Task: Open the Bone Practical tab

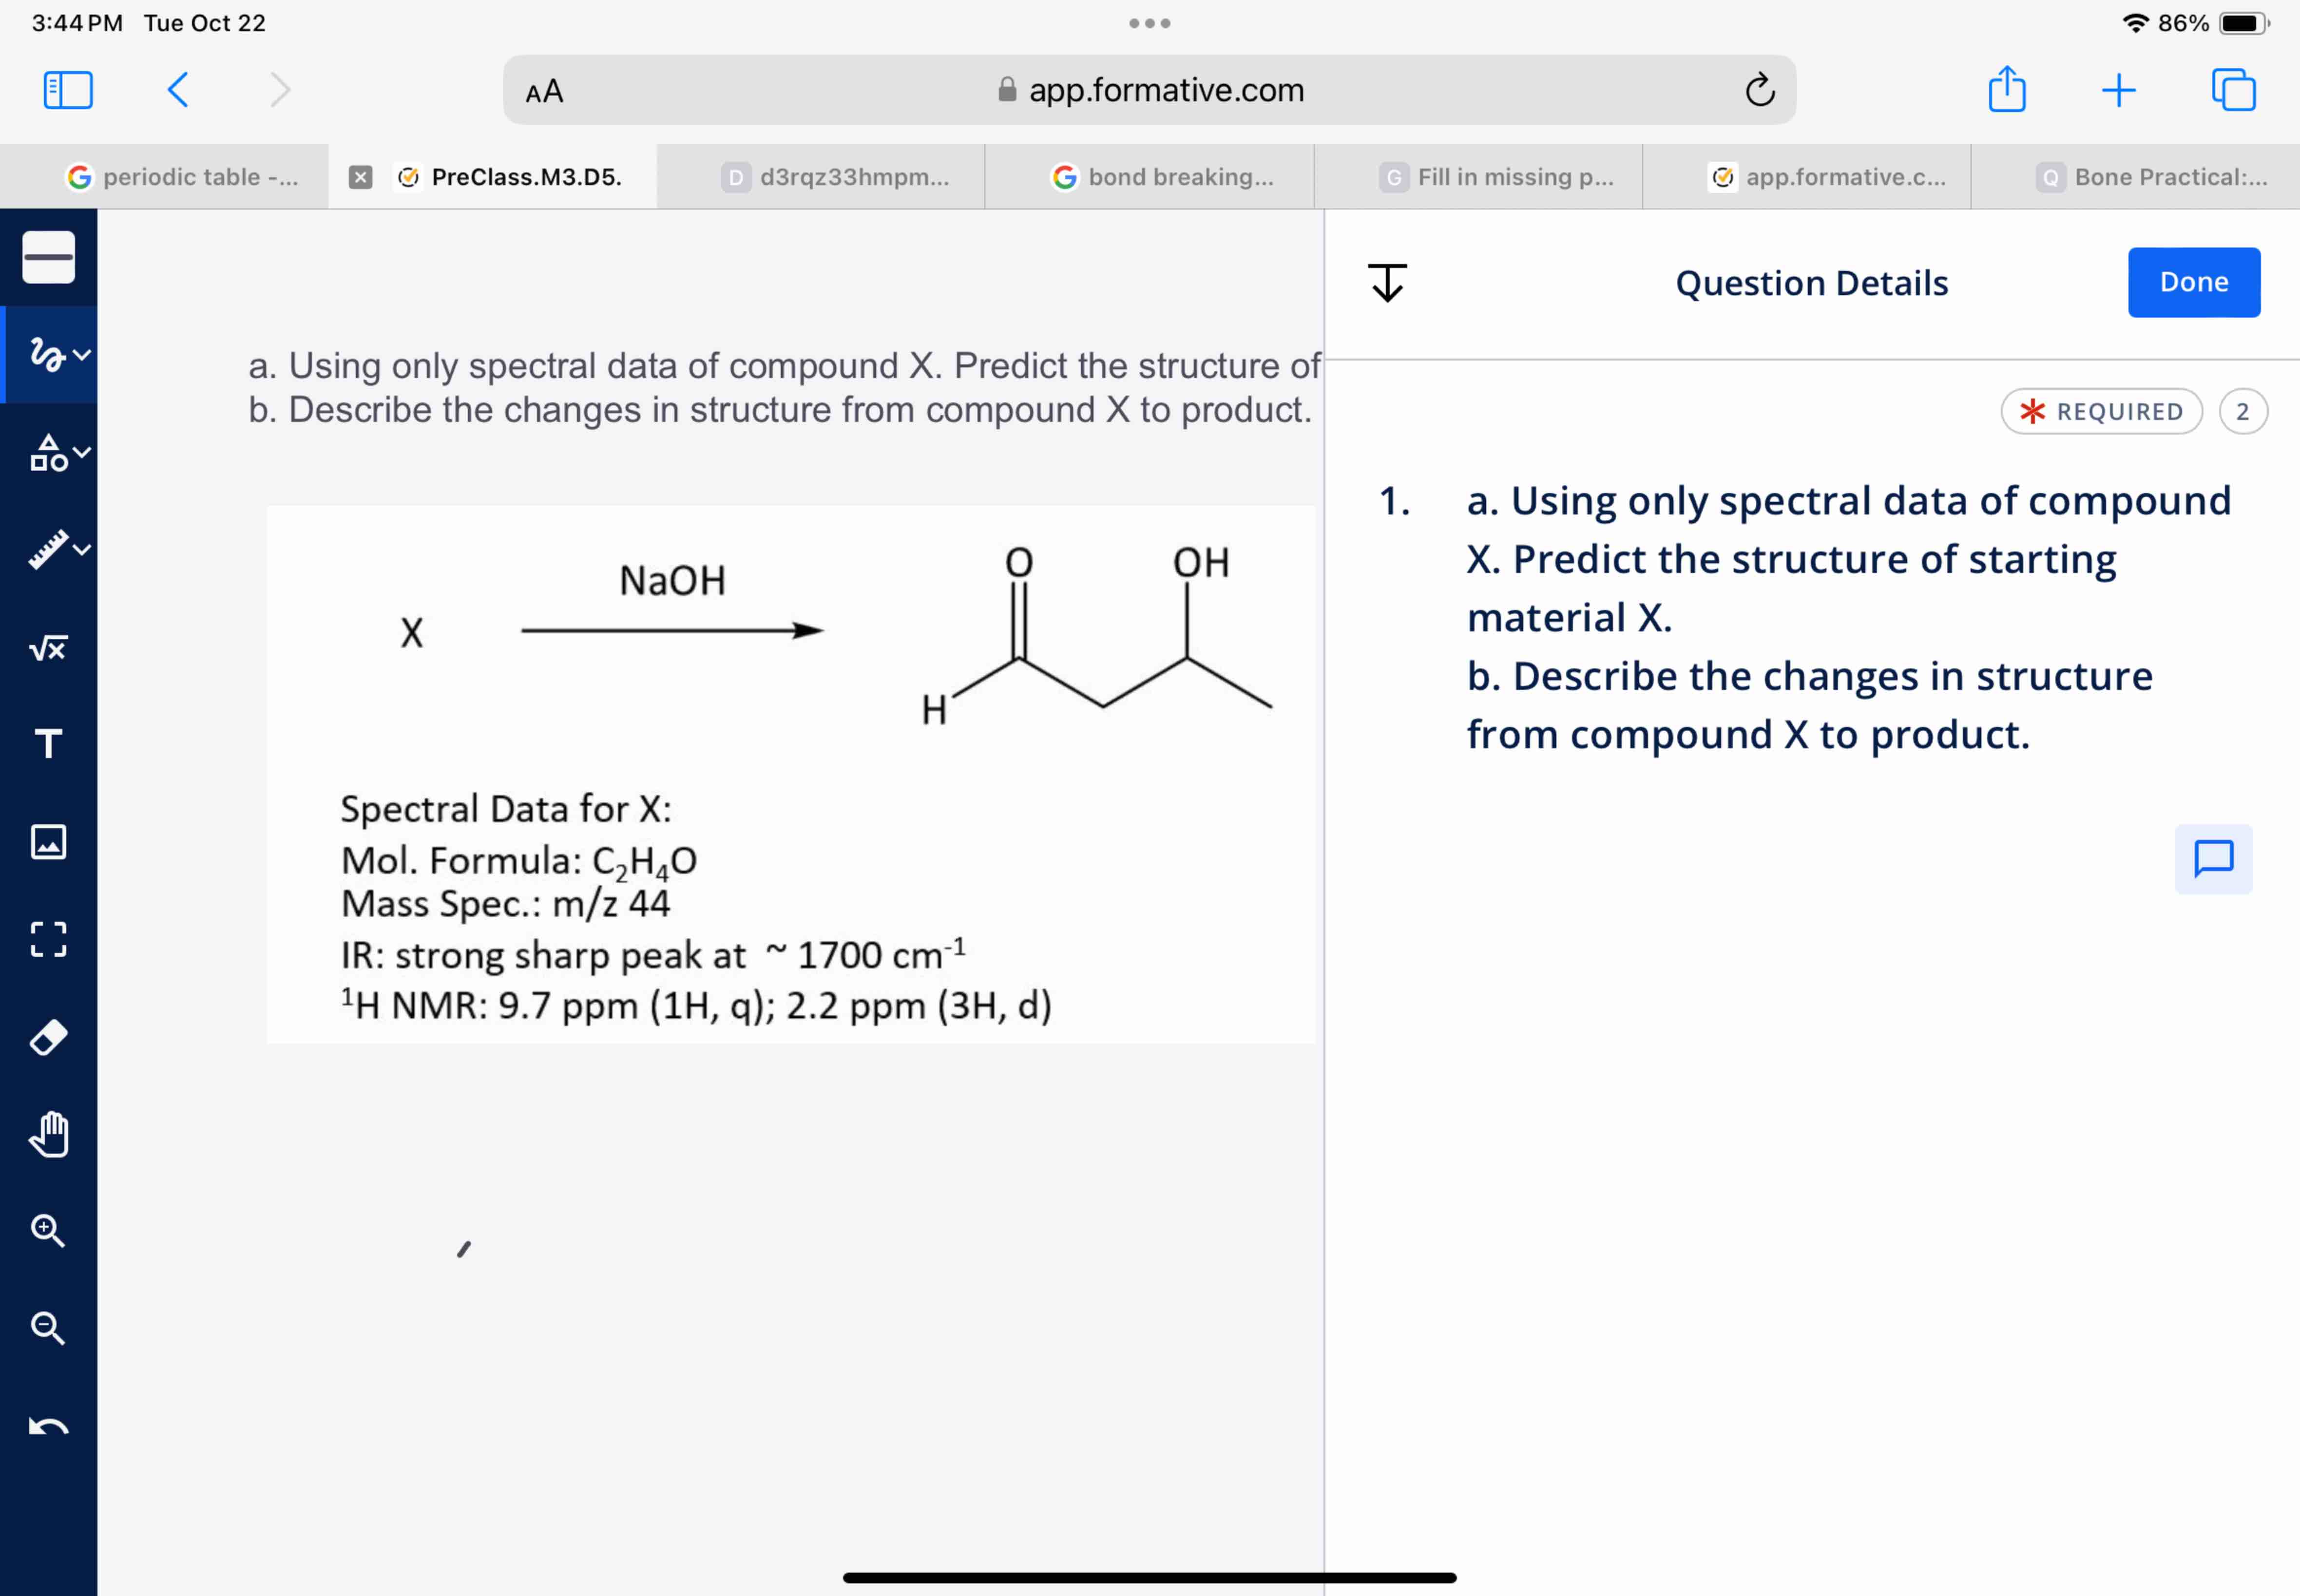Action: point(2167,177)
